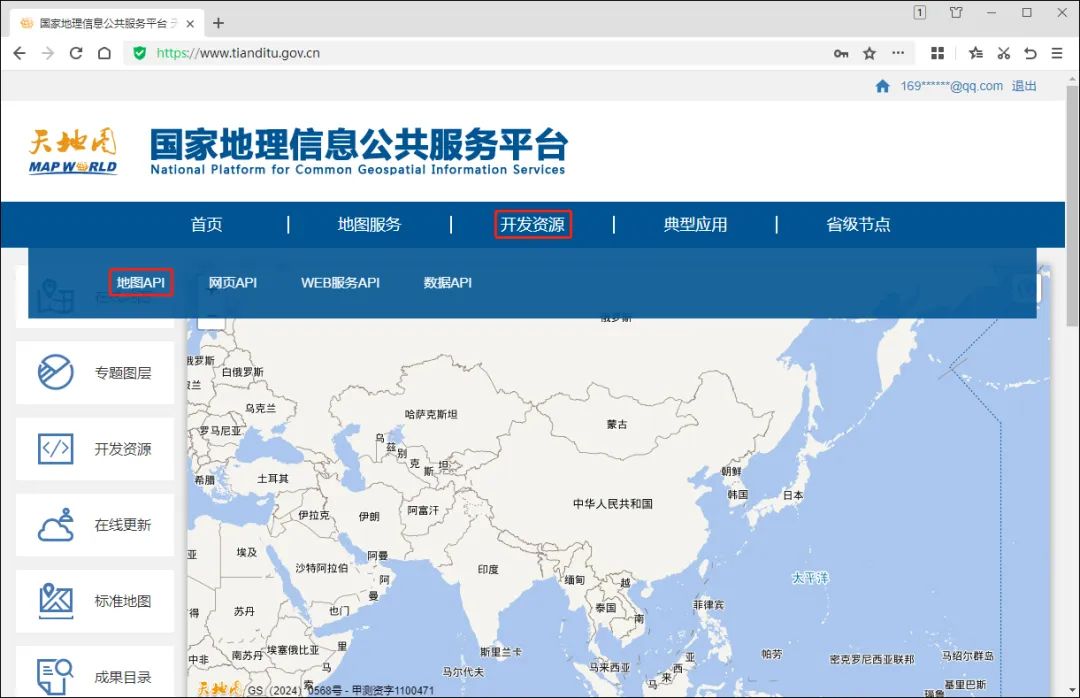The height and width of the screenshot is (698, 1080).
Task: Open the 省级节点 navigation item
Action: pos(858,225)
